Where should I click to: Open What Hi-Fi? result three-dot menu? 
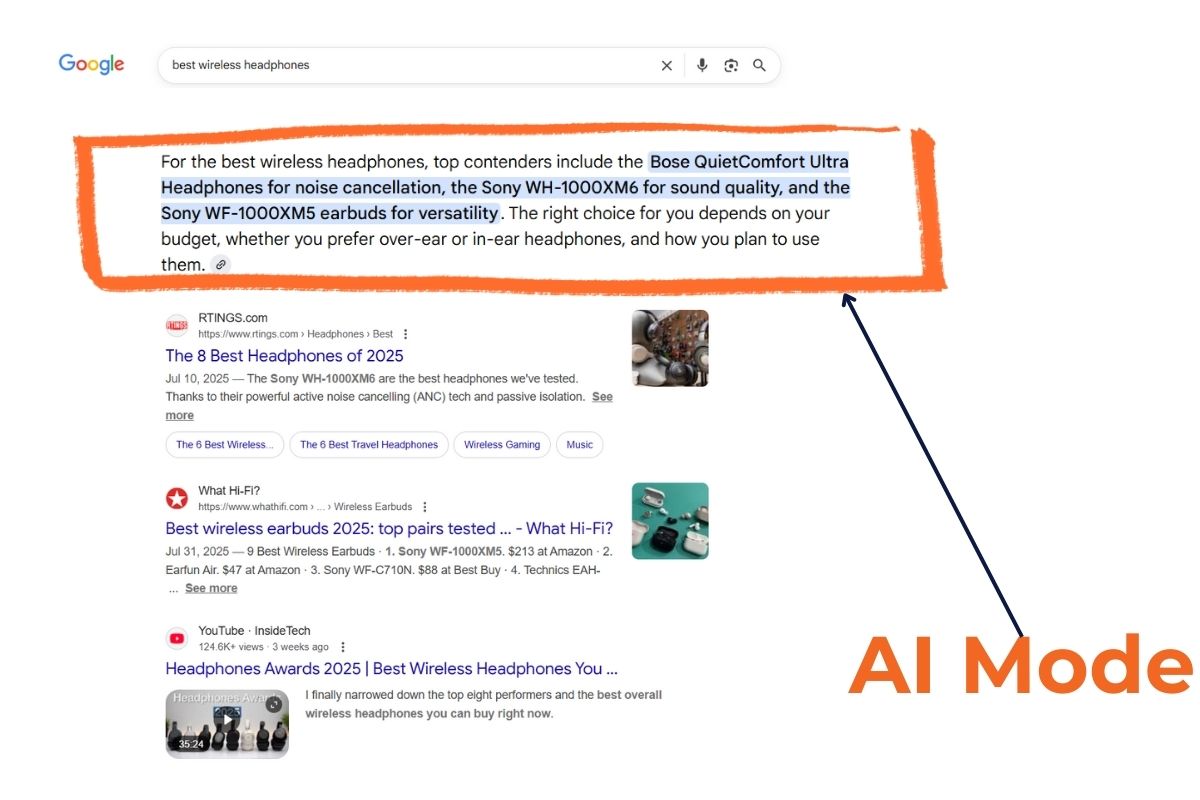424,507
